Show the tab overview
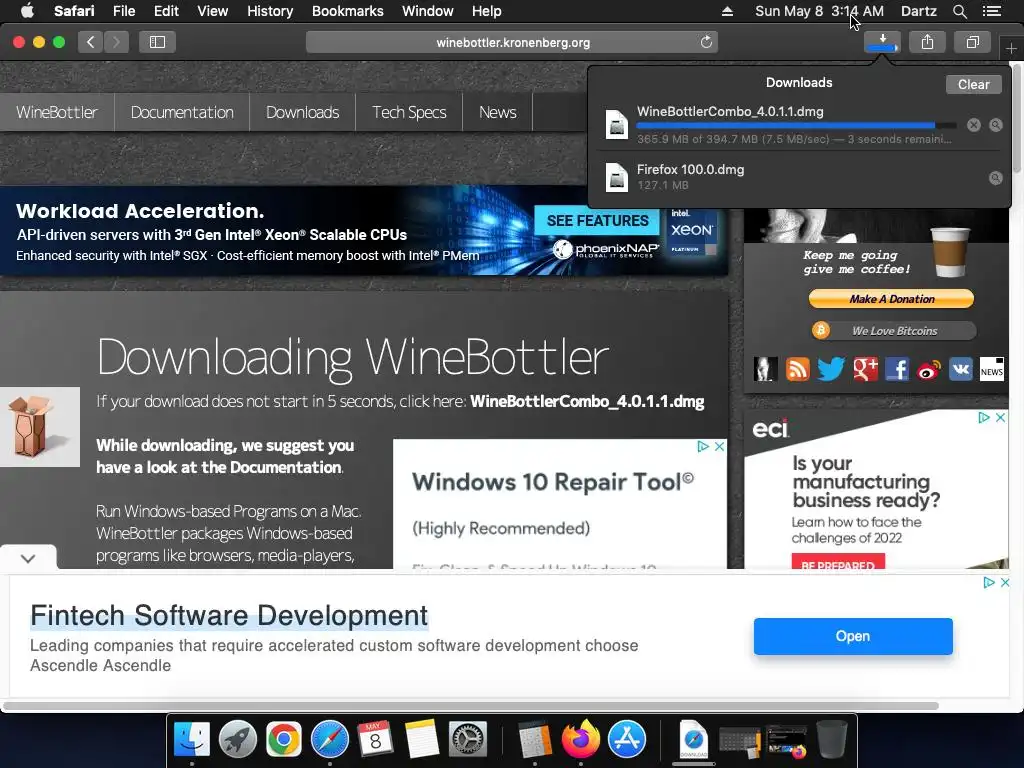 click(972, 42)
